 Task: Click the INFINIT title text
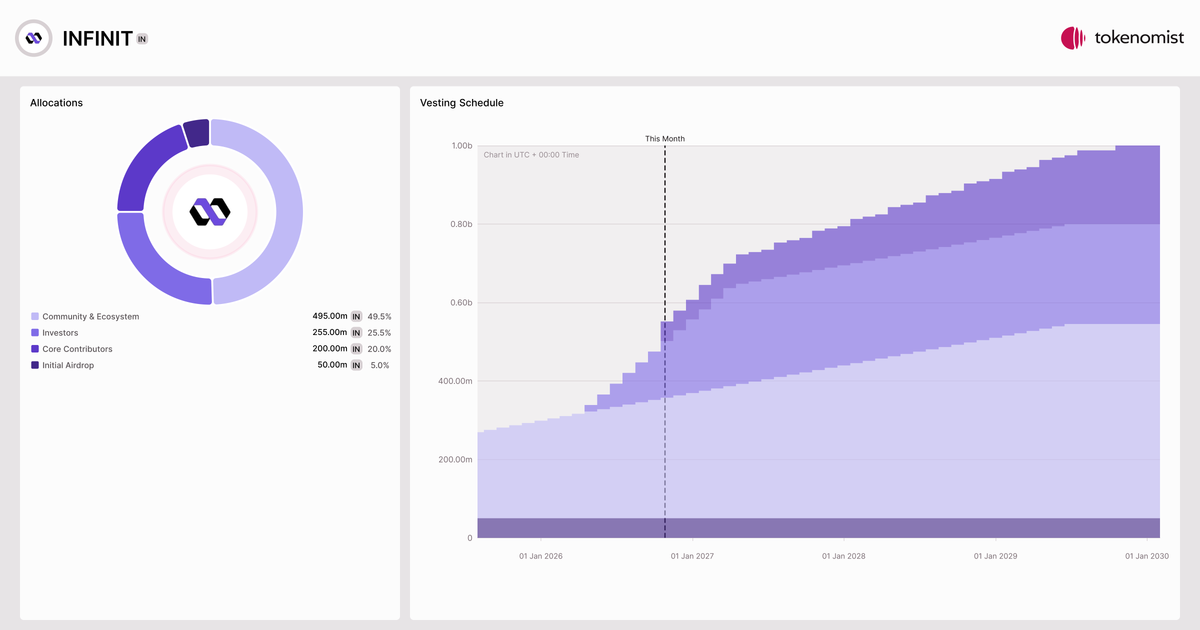pos(98,39)
